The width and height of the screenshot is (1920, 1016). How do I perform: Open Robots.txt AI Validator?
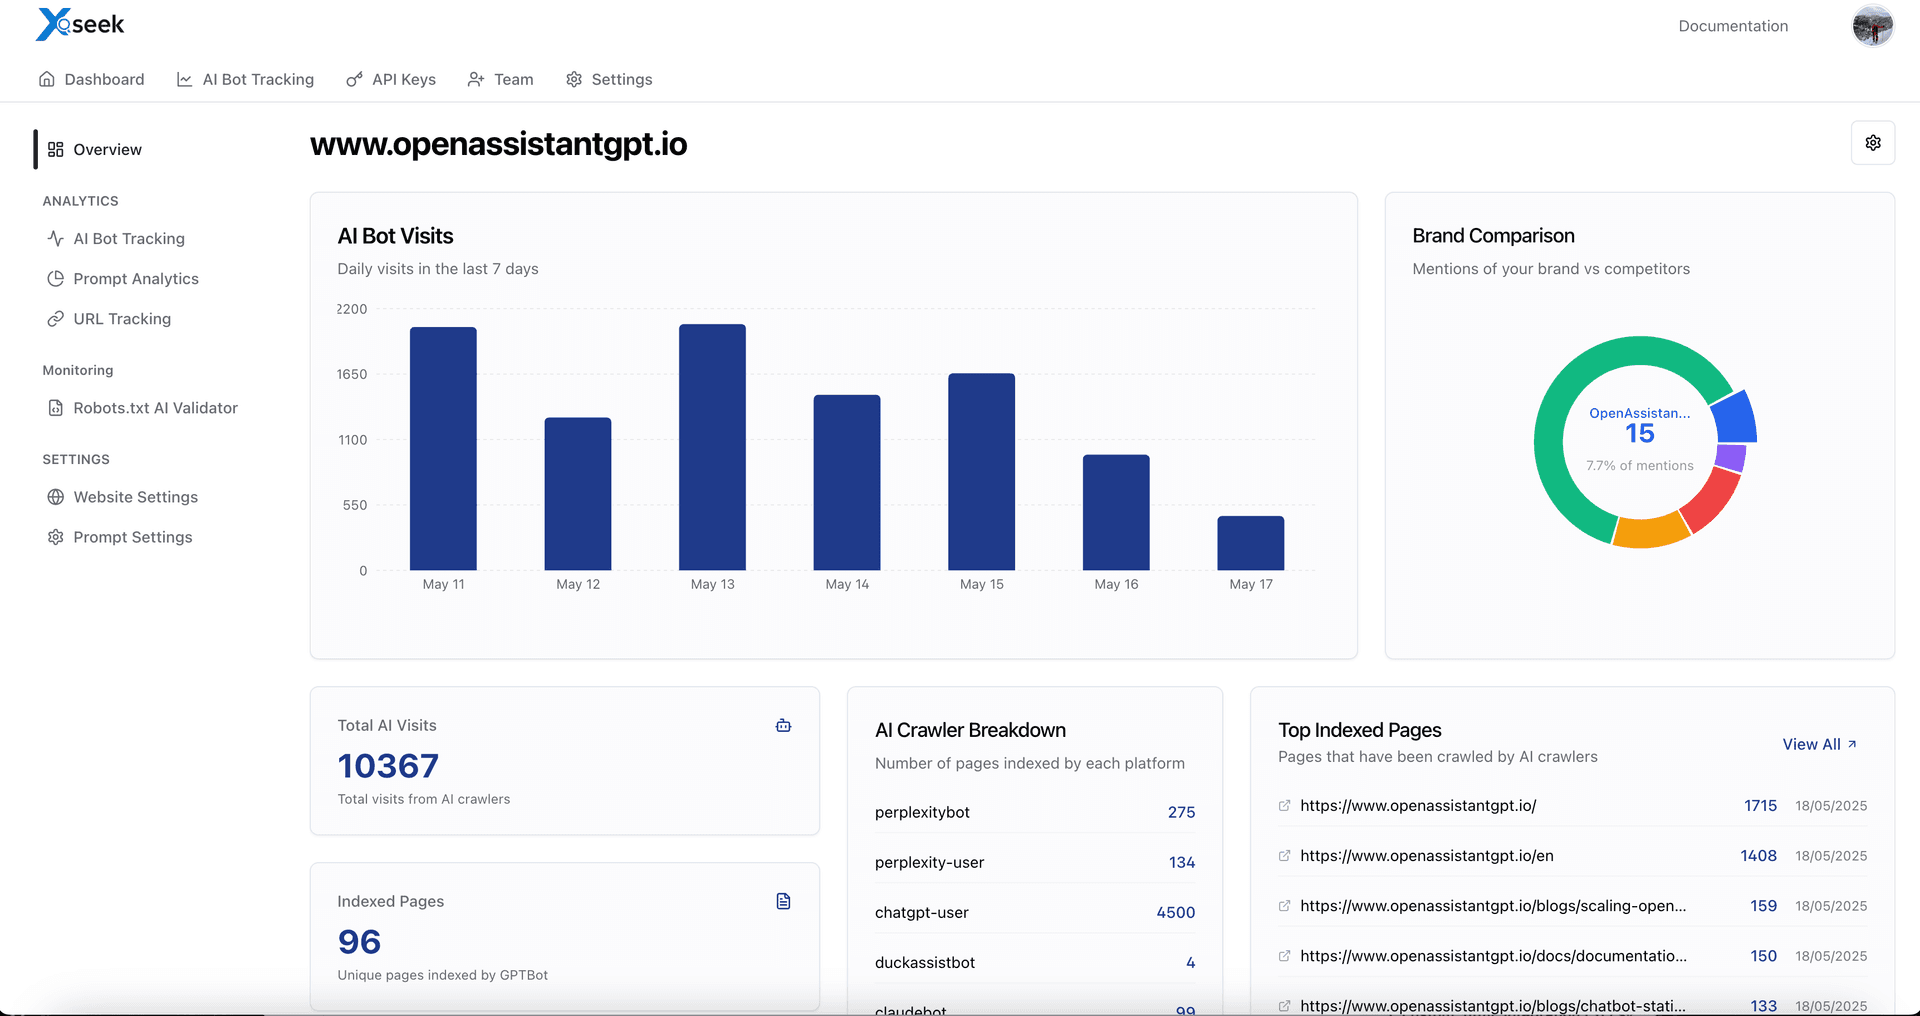coord(154,408)
